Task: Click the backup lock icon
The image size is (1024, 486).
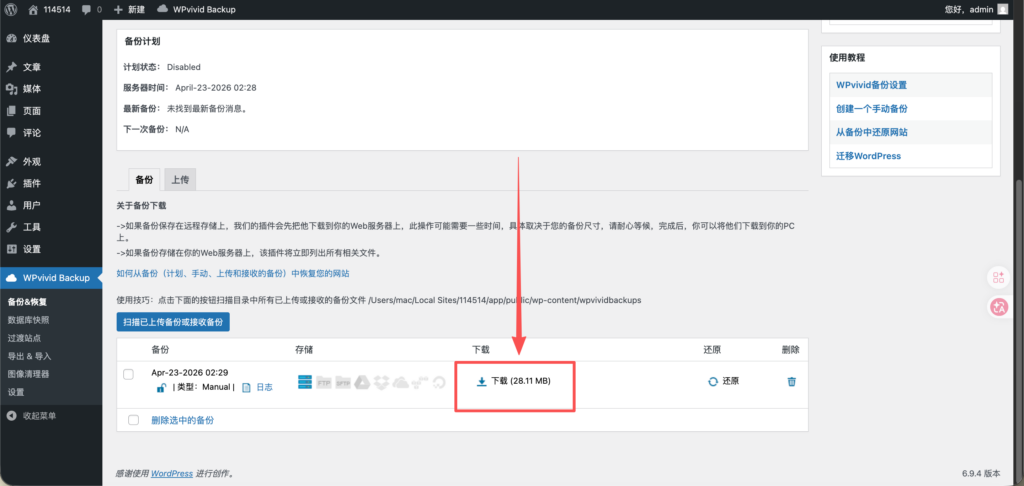Action: [x=161, y=387]
